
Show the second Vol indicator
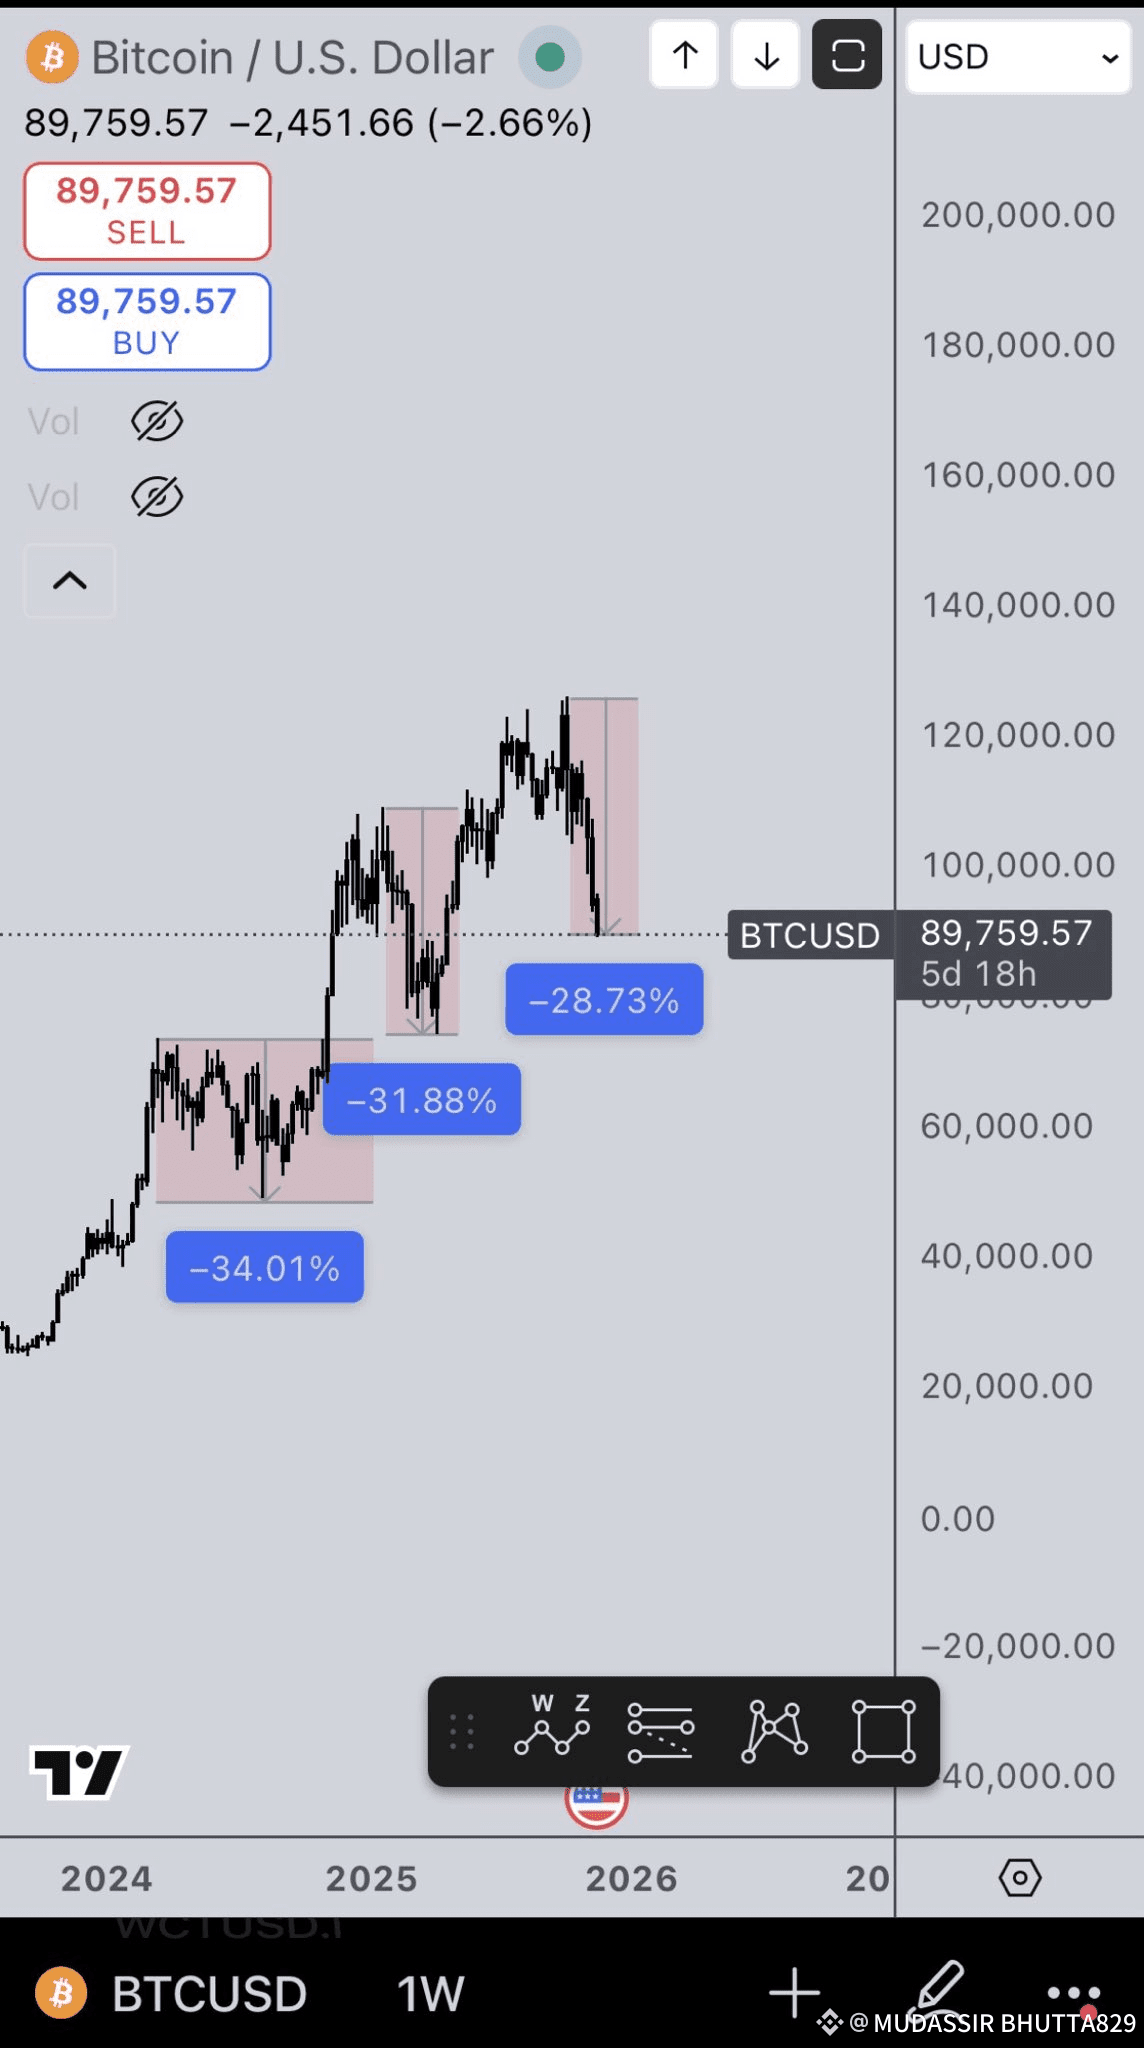pyautogui.click(x=157, y=497)
